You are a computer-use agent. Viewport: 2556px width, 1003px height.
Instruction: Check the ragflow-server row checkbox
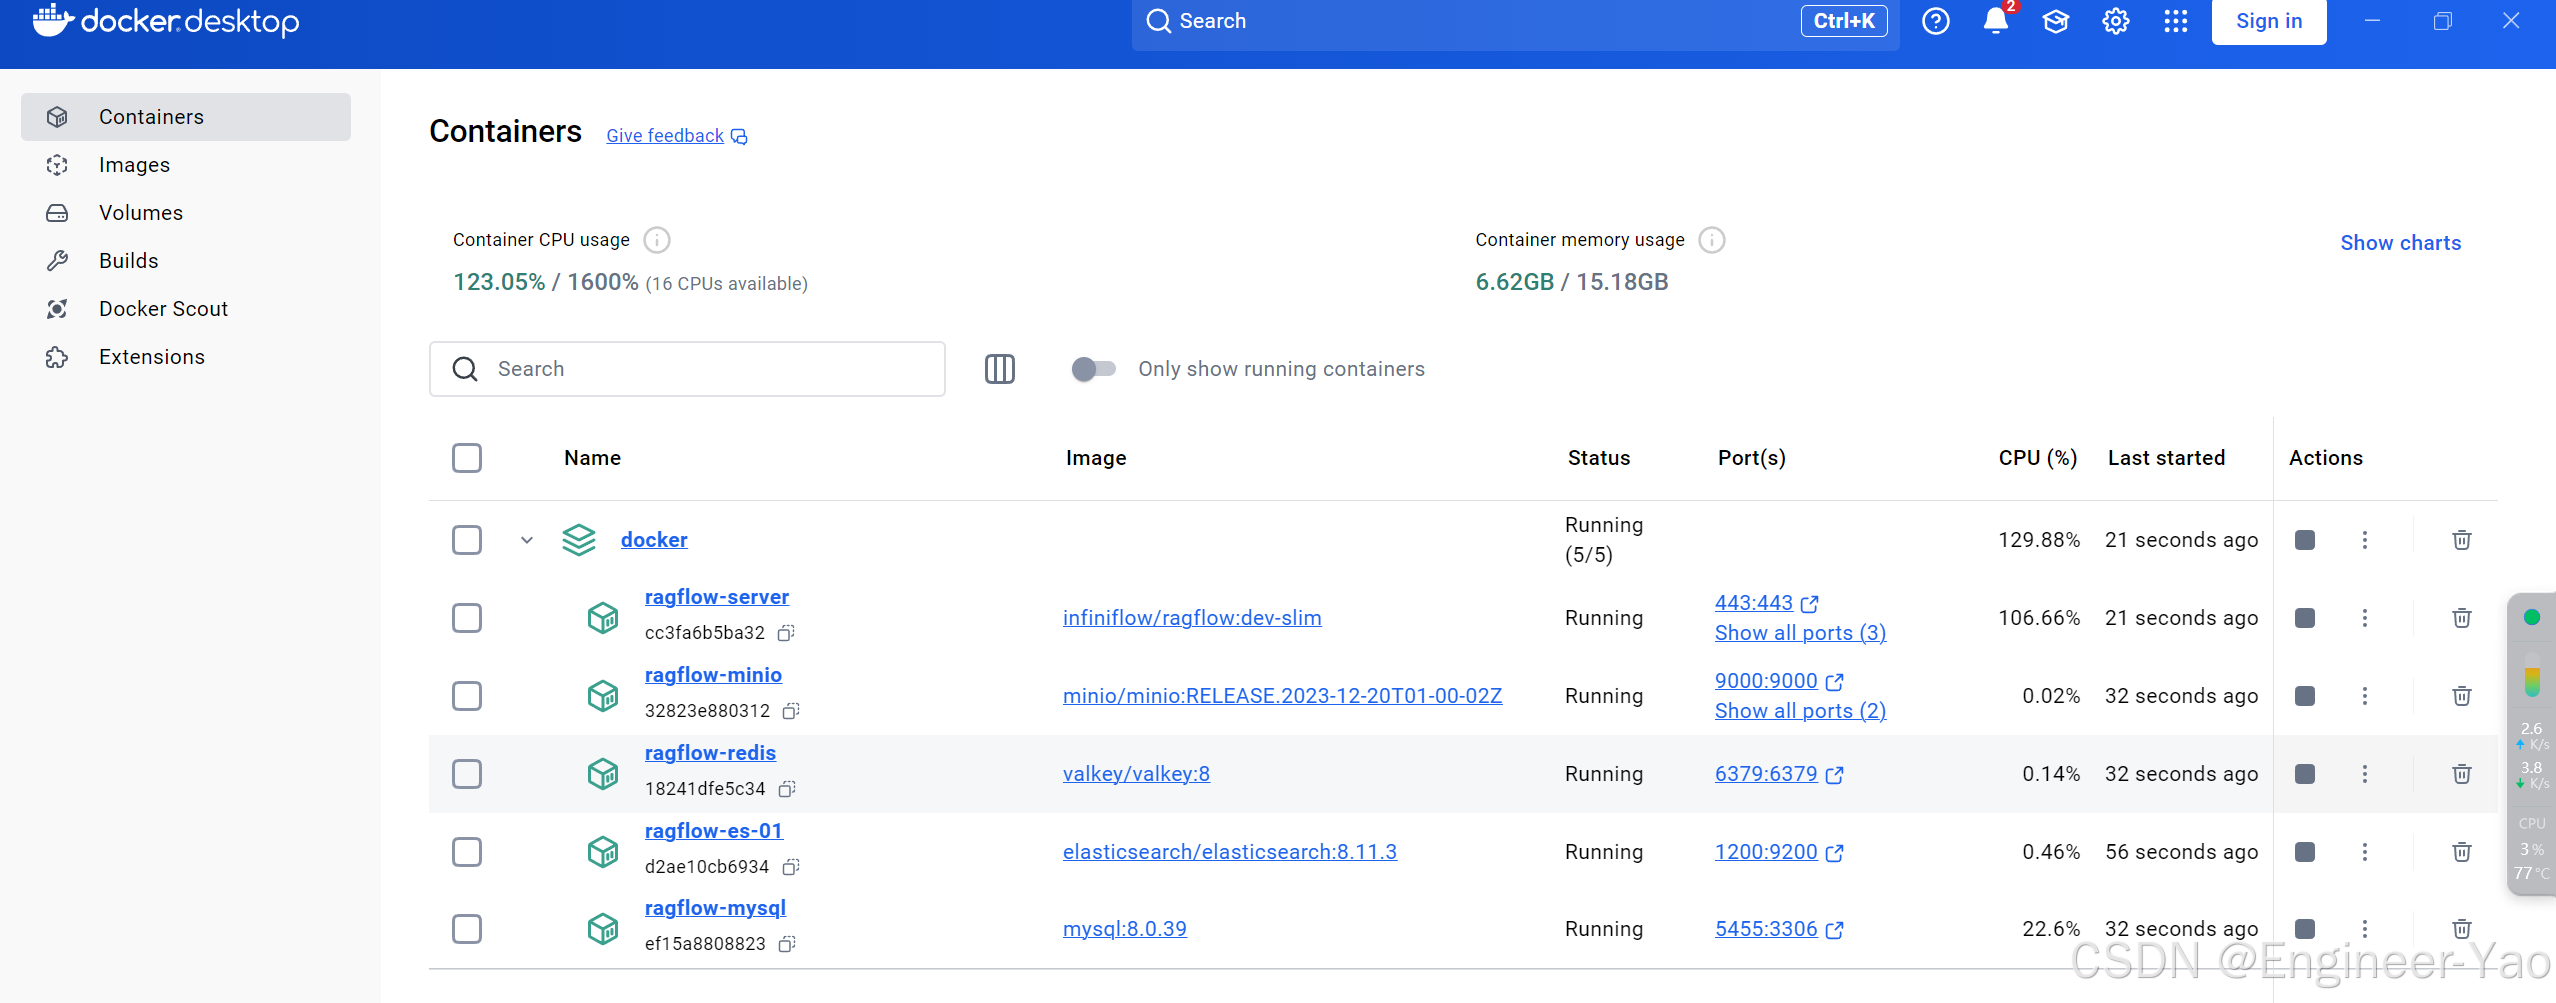pyautogui.click(x=467, y=618)
